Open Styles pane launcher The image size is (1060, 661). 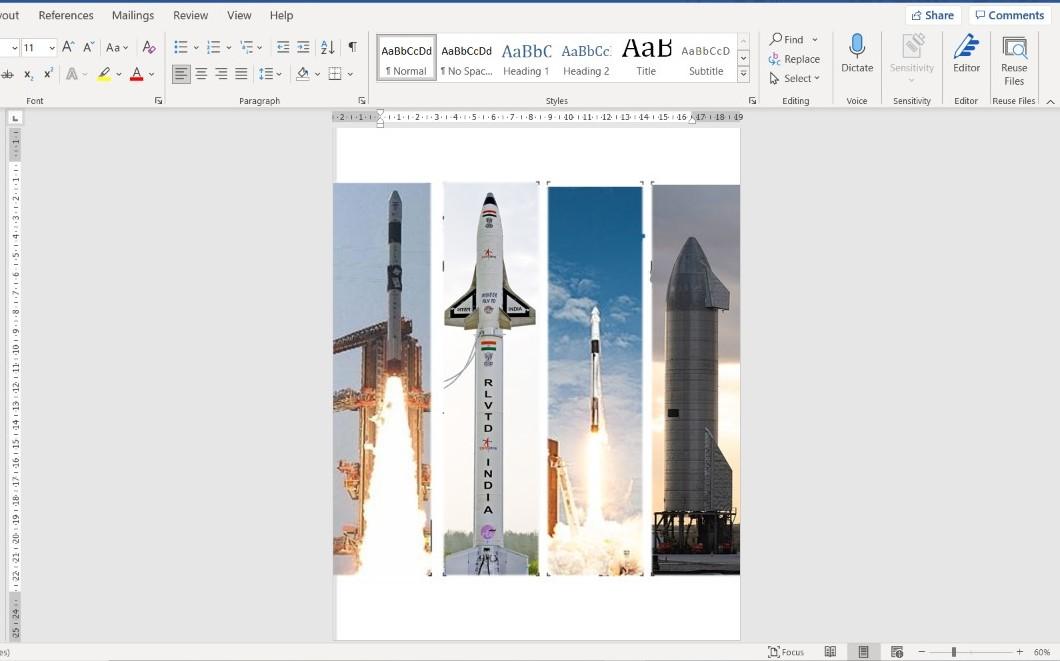(752, 101)
